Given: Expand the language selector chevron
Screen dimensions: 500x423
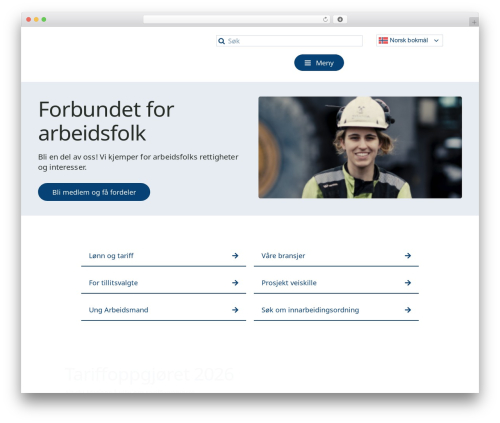Looking at the screenshot, I should (436, 41).
